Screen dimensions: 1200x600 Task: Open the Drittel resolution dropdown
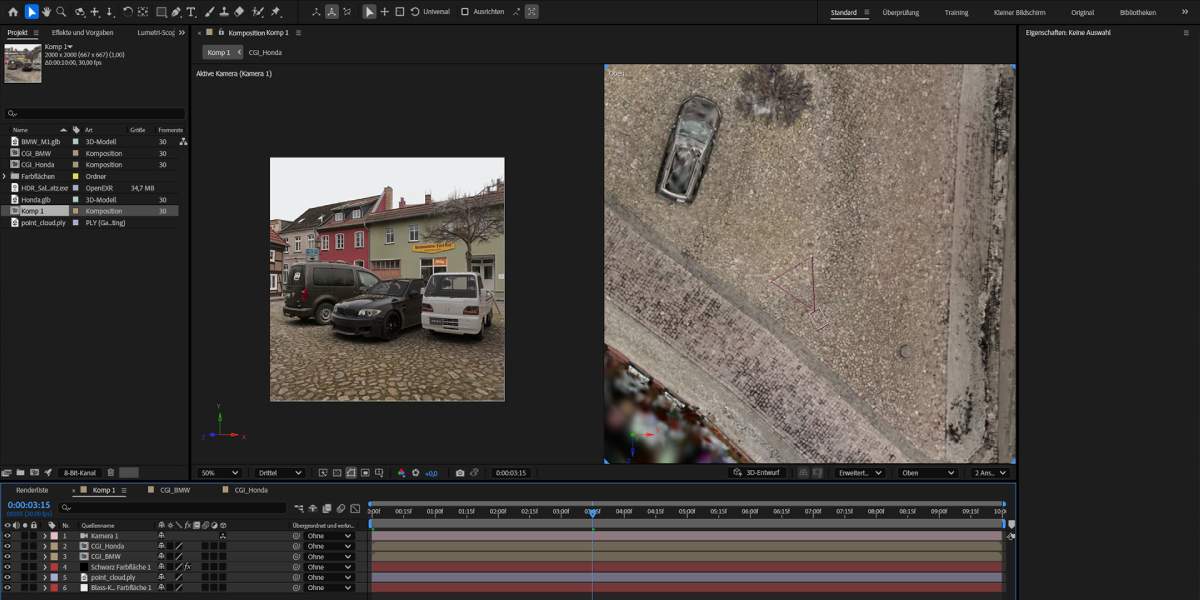(x=280, y=473)
